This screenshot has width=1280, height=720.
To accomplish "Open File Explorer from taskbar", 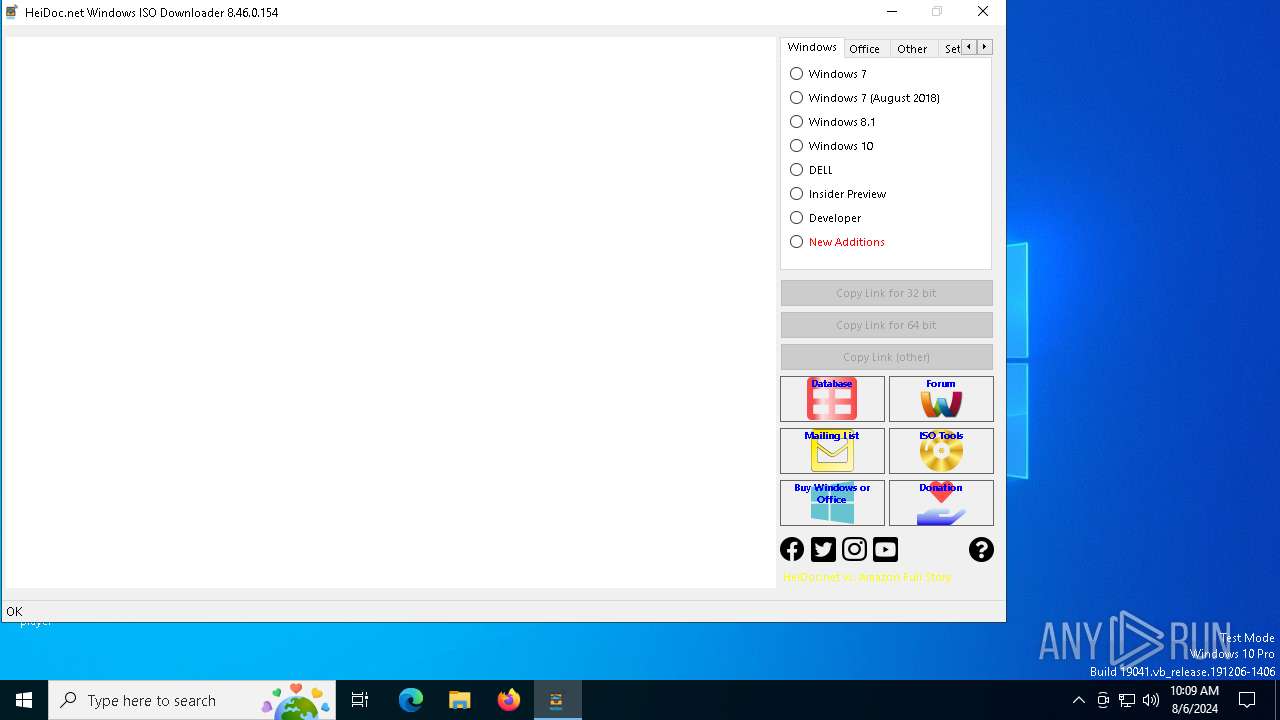I will pos(460,700).
